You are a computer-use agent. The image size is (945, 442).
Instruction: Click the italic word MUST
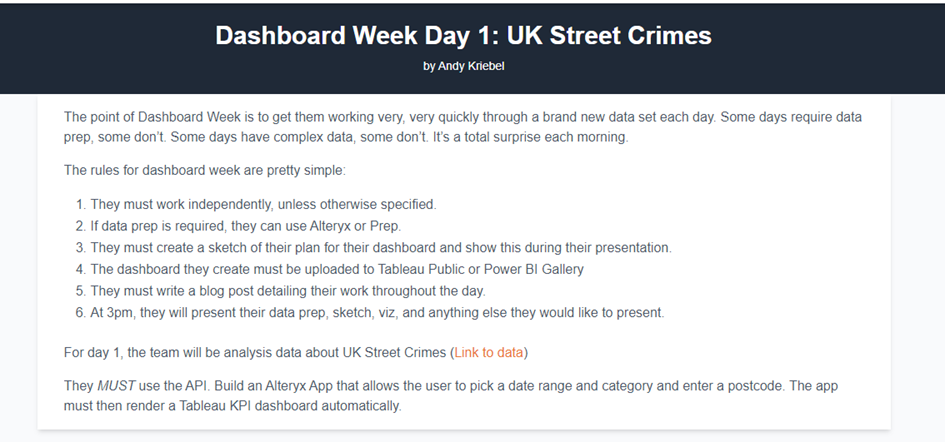[116, 386]
